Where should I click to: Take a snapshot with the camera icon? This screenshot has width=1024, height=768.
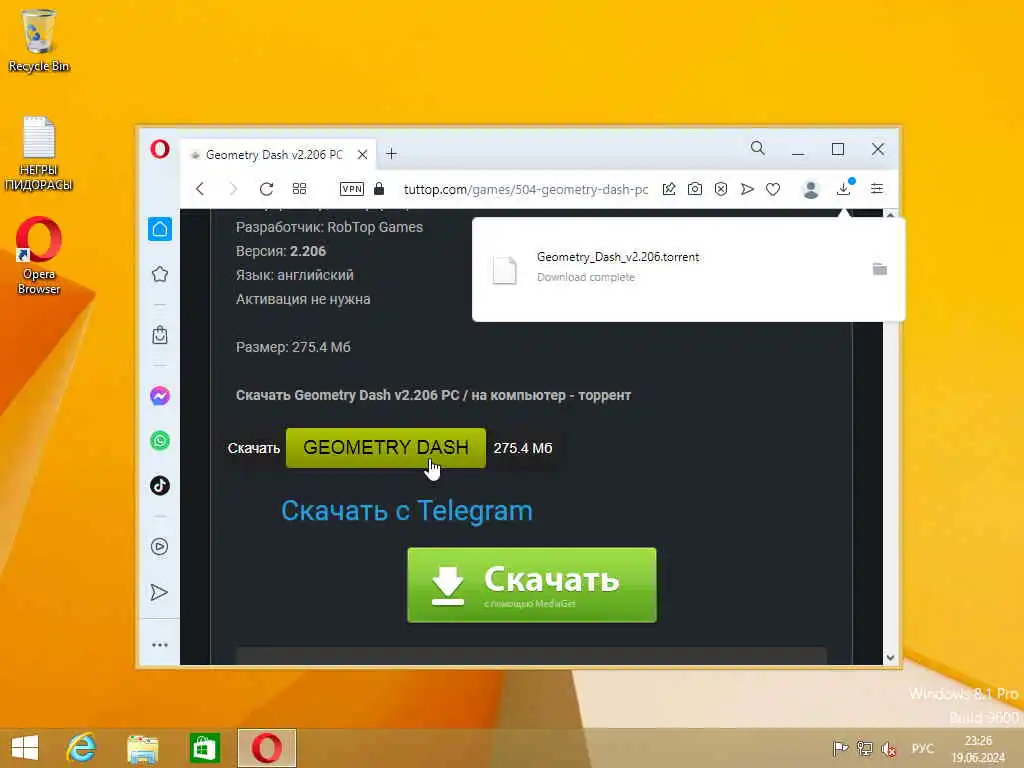pos(695,189)
